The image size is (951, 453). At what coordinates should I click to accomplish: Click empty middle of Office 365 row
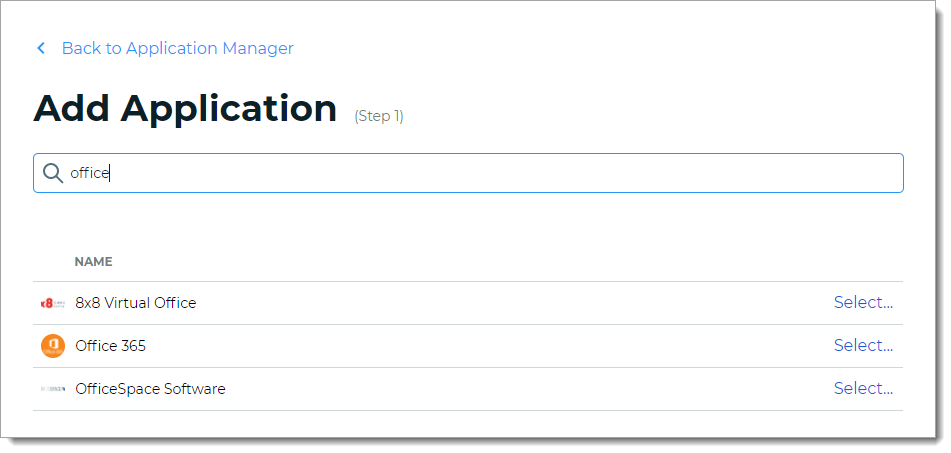click(x=500, y=346)
